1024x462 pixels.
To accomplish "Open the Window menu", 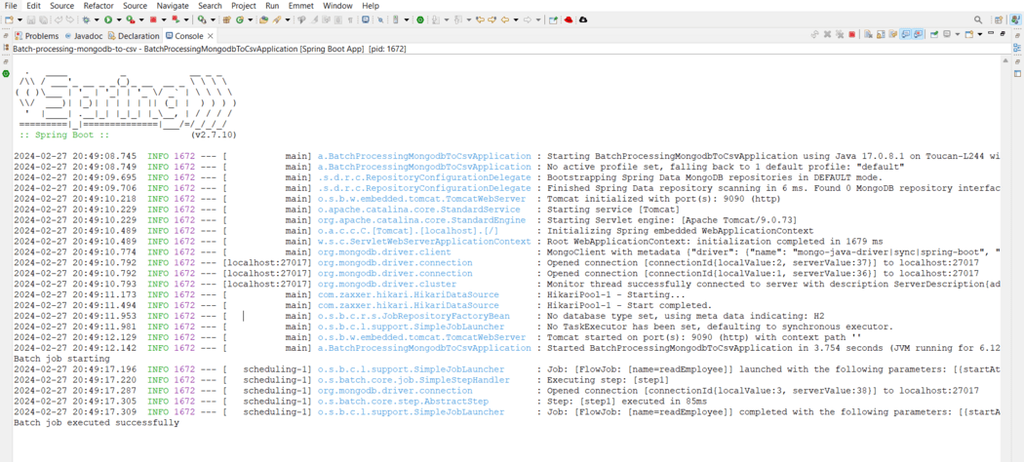I will click(338, 6).
